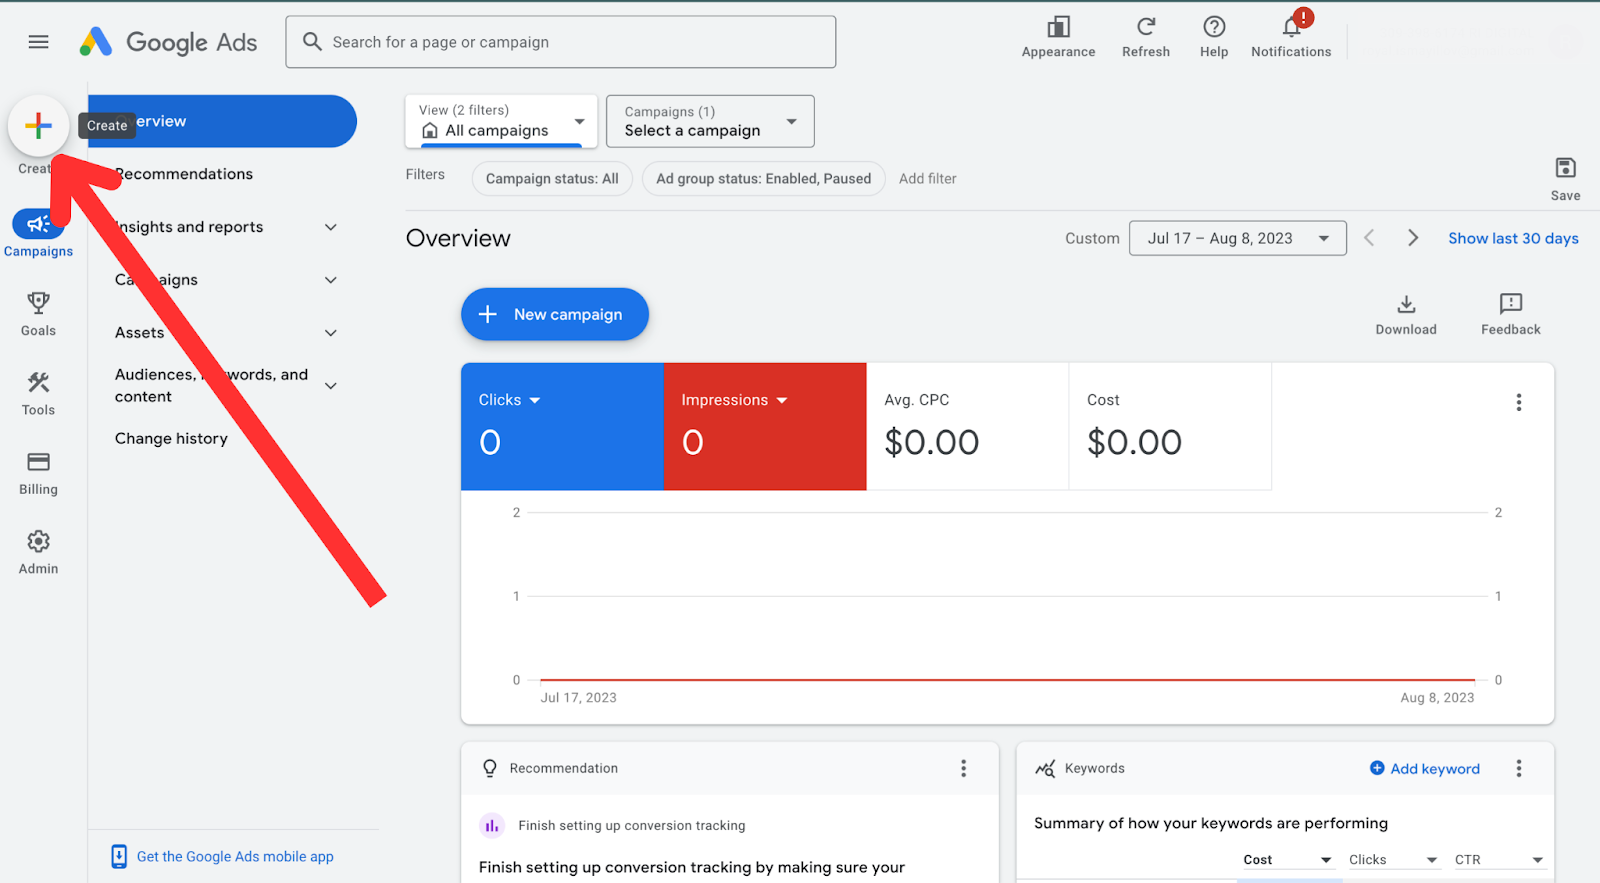Click Add filter
1600x883 pixels.
click(927, 179)
